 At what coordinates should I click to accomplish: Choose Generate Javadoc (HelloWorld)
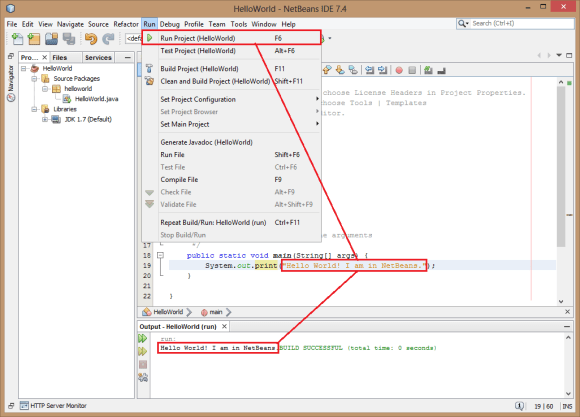click(x=232, y=142)
